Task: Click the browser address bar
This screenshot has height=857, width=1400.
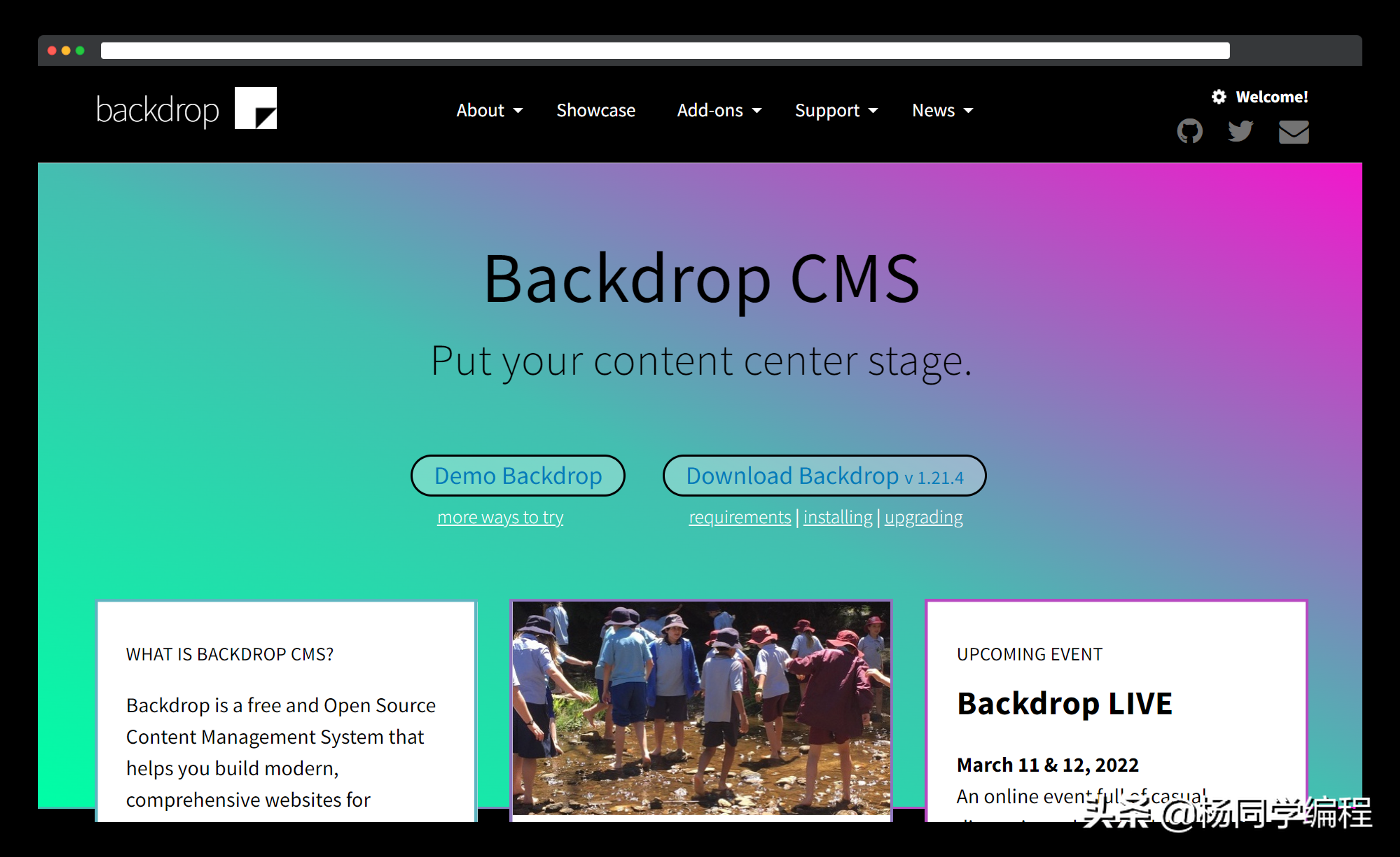Action: tap(665, 51)
